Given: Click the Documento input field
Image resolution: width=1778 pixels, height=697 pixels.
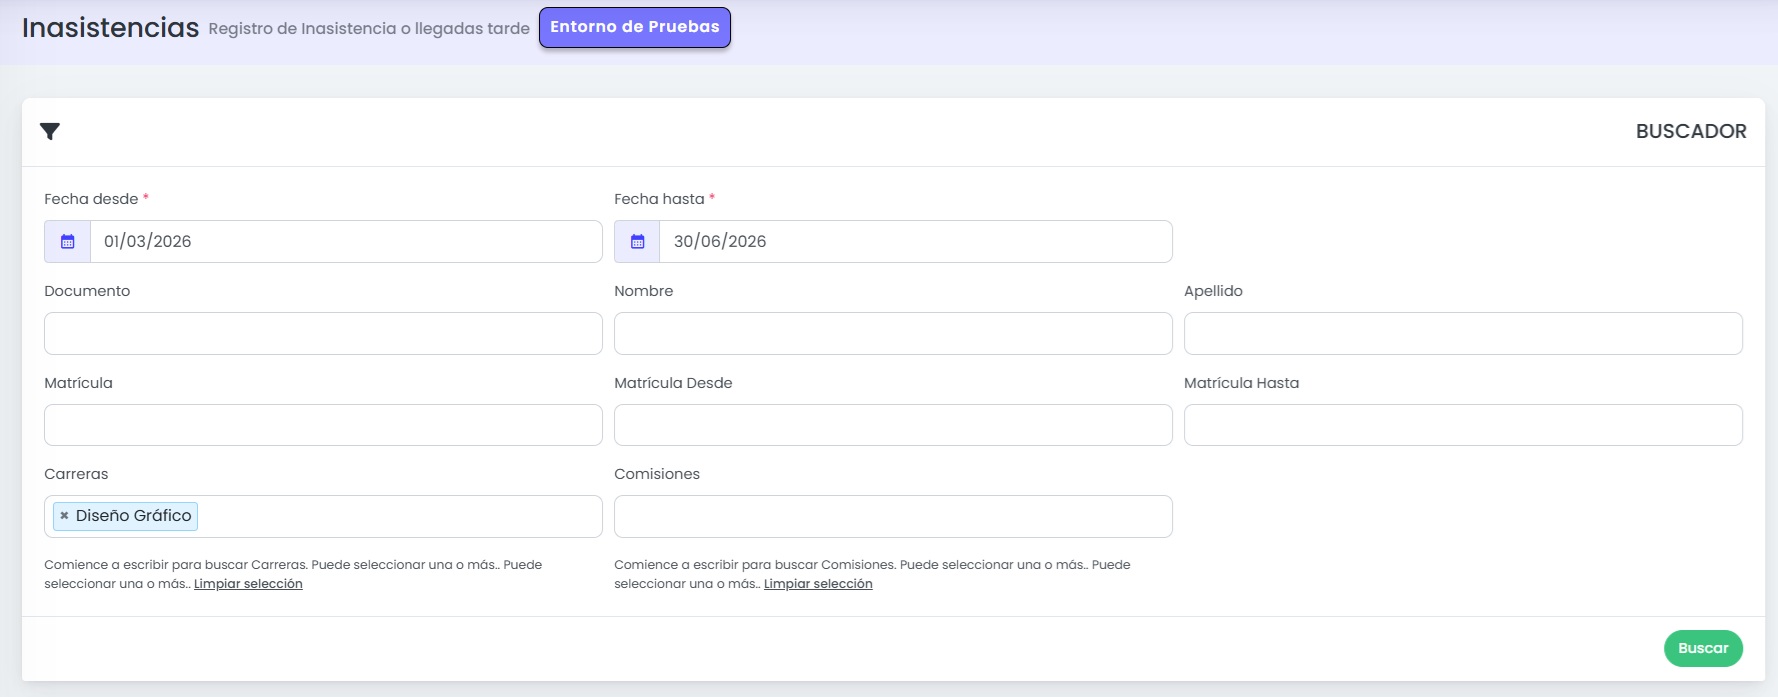Looking at the screenshot, I should [323, 333].
